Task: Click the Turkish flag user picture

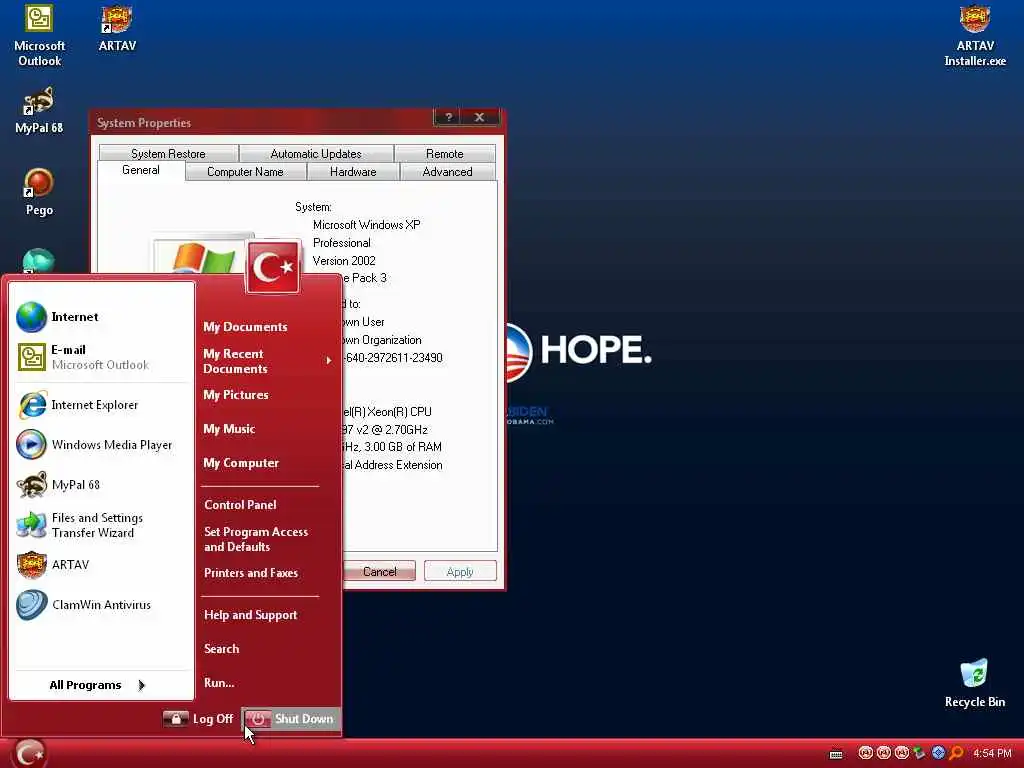Action: pos(273,266)
